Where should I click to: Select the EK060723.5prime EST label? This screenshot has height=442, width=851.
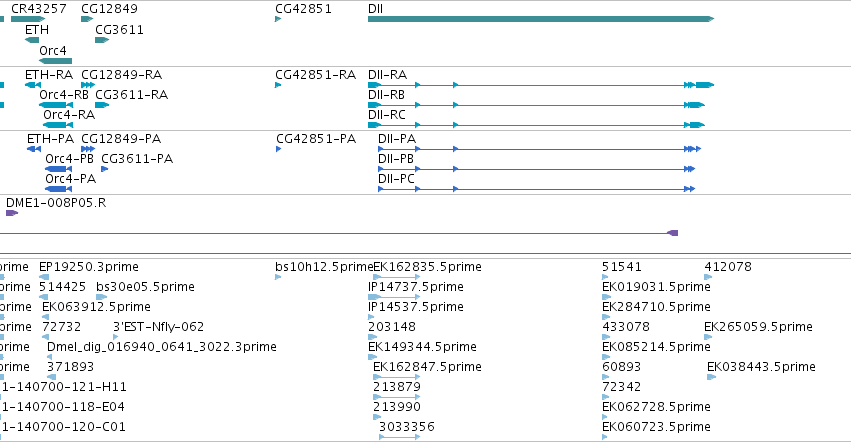(657, 427)
